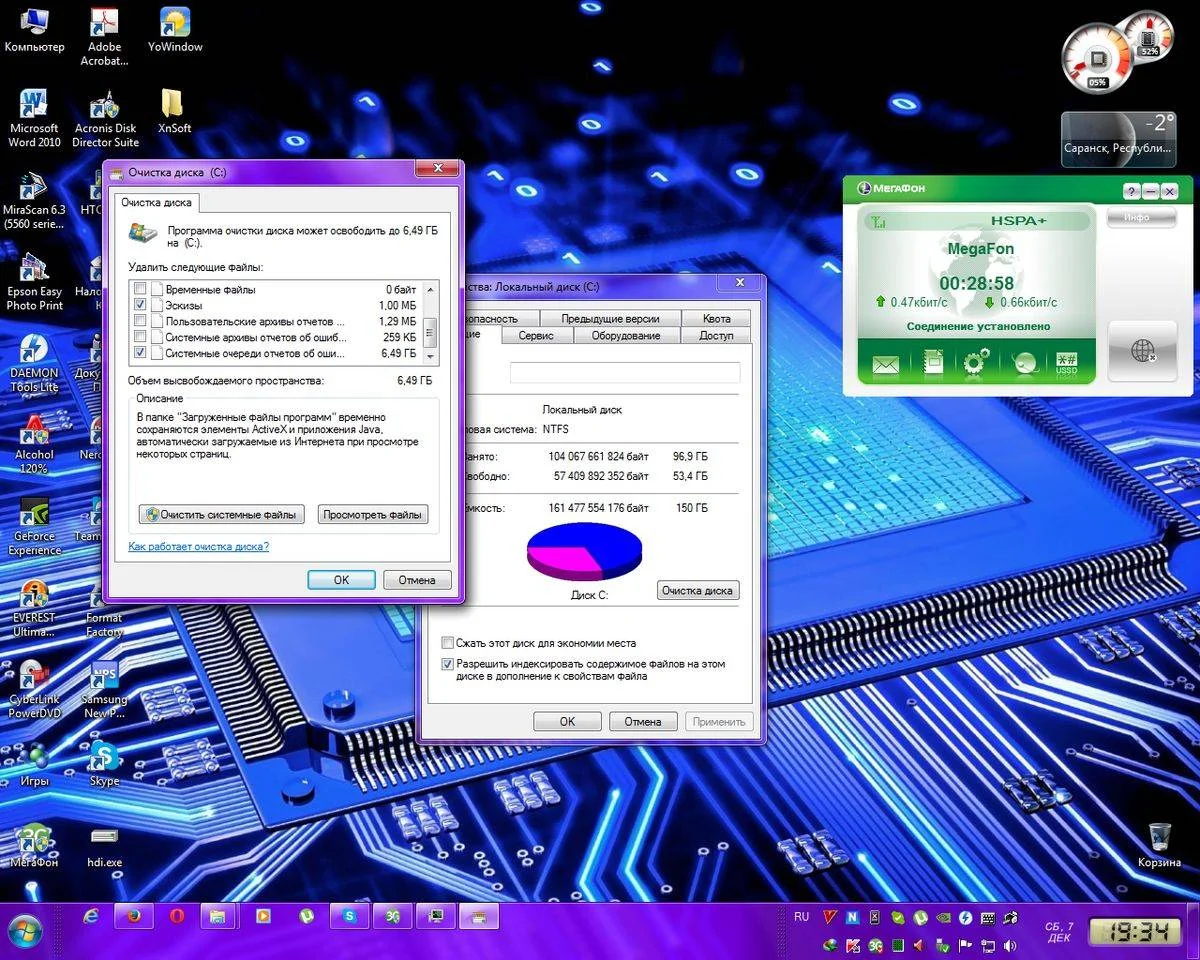Click the Очистить системные файлы button
This screenshot has width=1200, height=960.
[221, 515]
